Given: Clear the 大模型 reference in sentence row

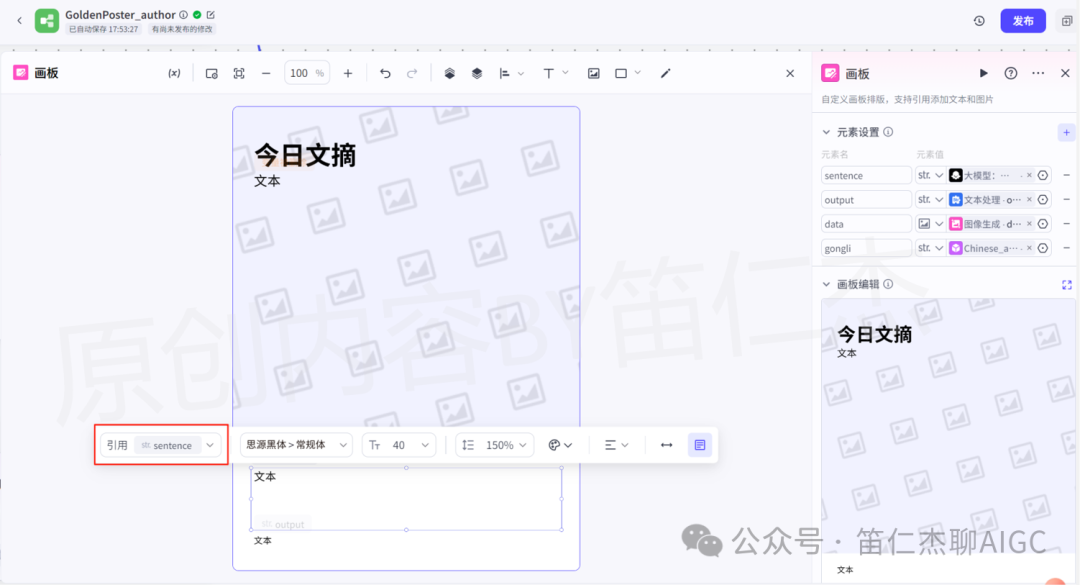Looking at the screenshot, I should [1029, 175].
